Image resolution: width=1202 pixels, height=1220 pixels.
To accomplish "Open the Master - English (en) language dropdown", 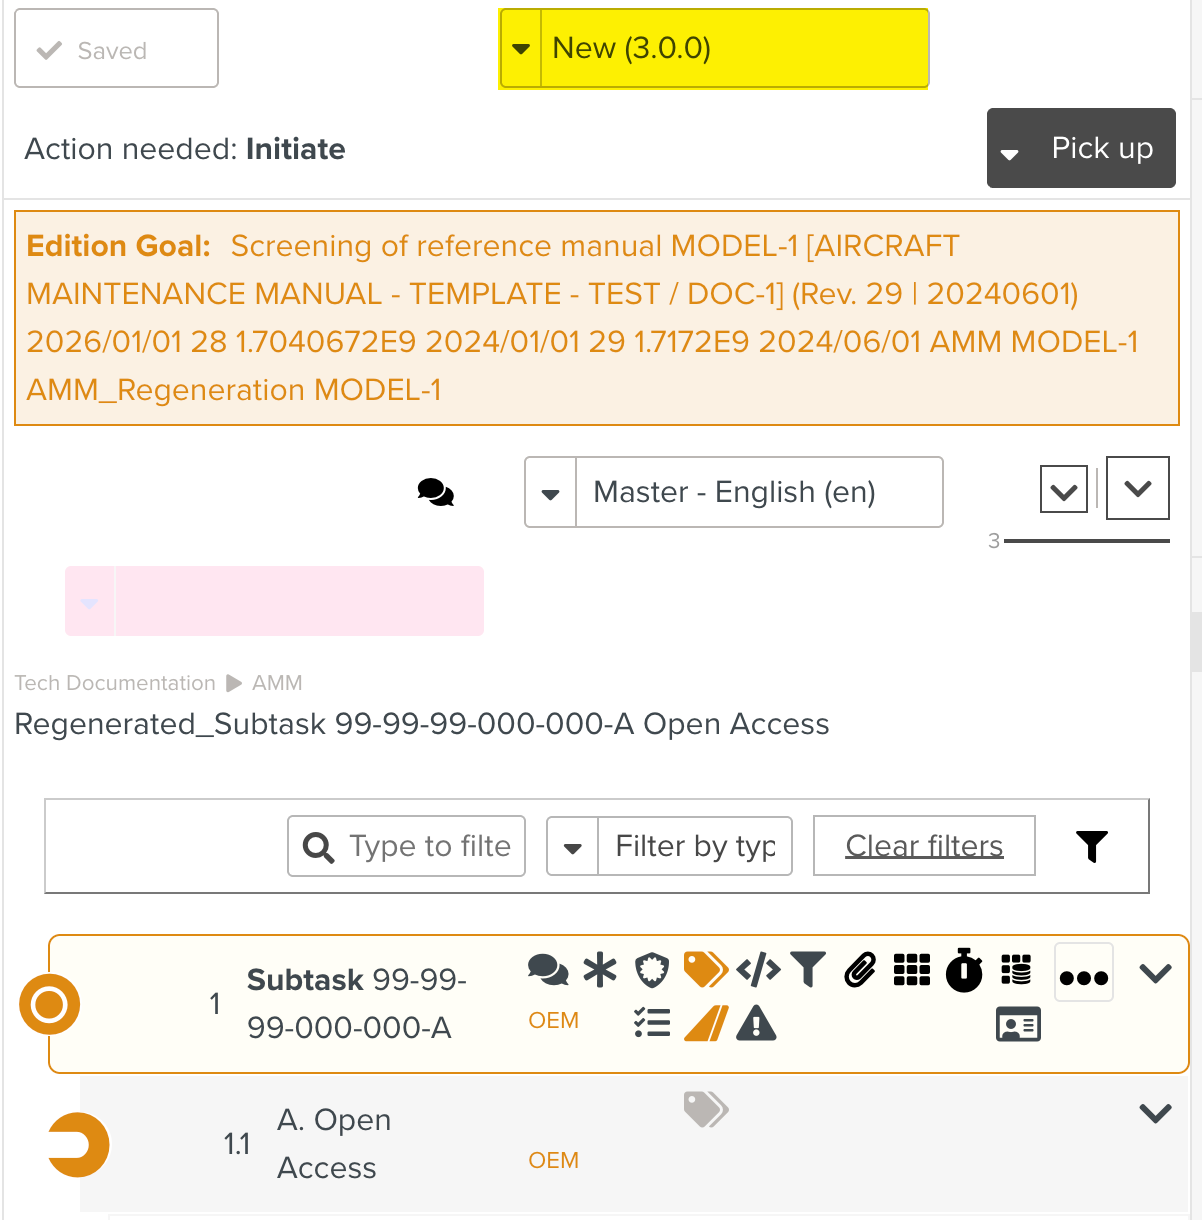I will [x=733, y=492].
